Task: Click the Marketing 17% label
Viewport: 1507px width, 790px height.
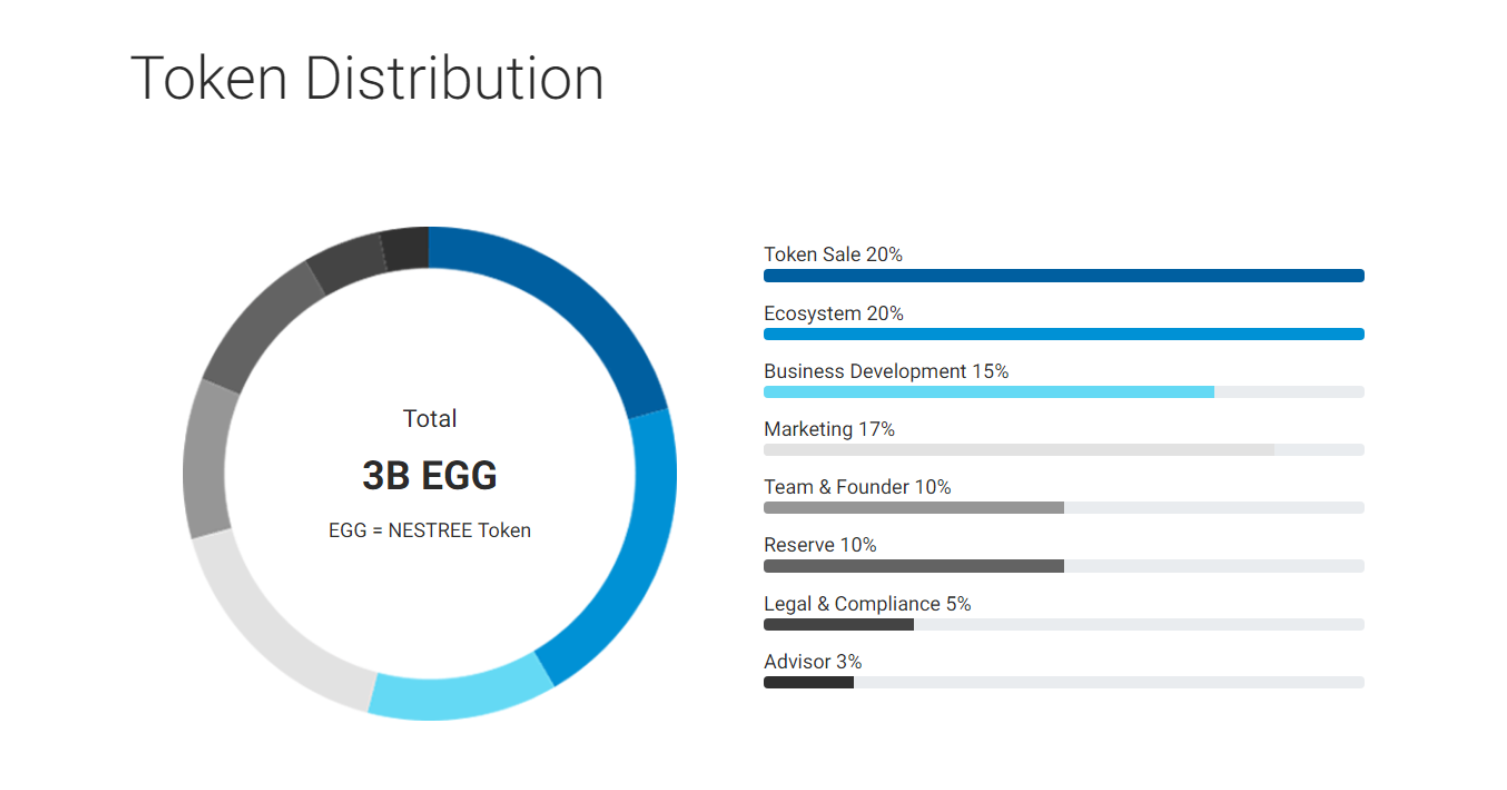Action: (x=829, y=430)
